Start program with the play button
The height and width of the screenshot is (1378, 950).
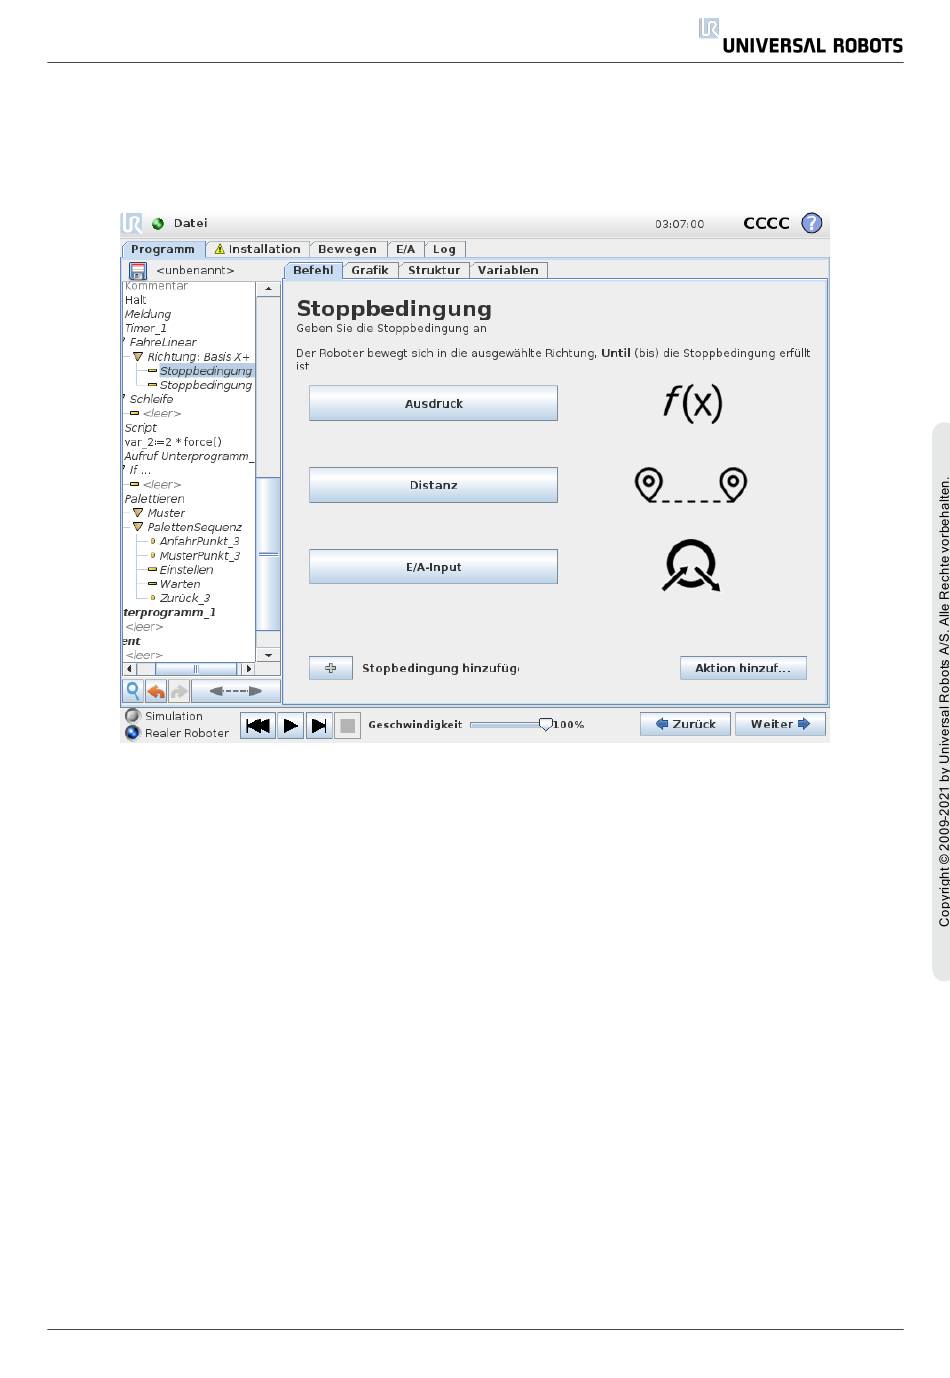290,726
